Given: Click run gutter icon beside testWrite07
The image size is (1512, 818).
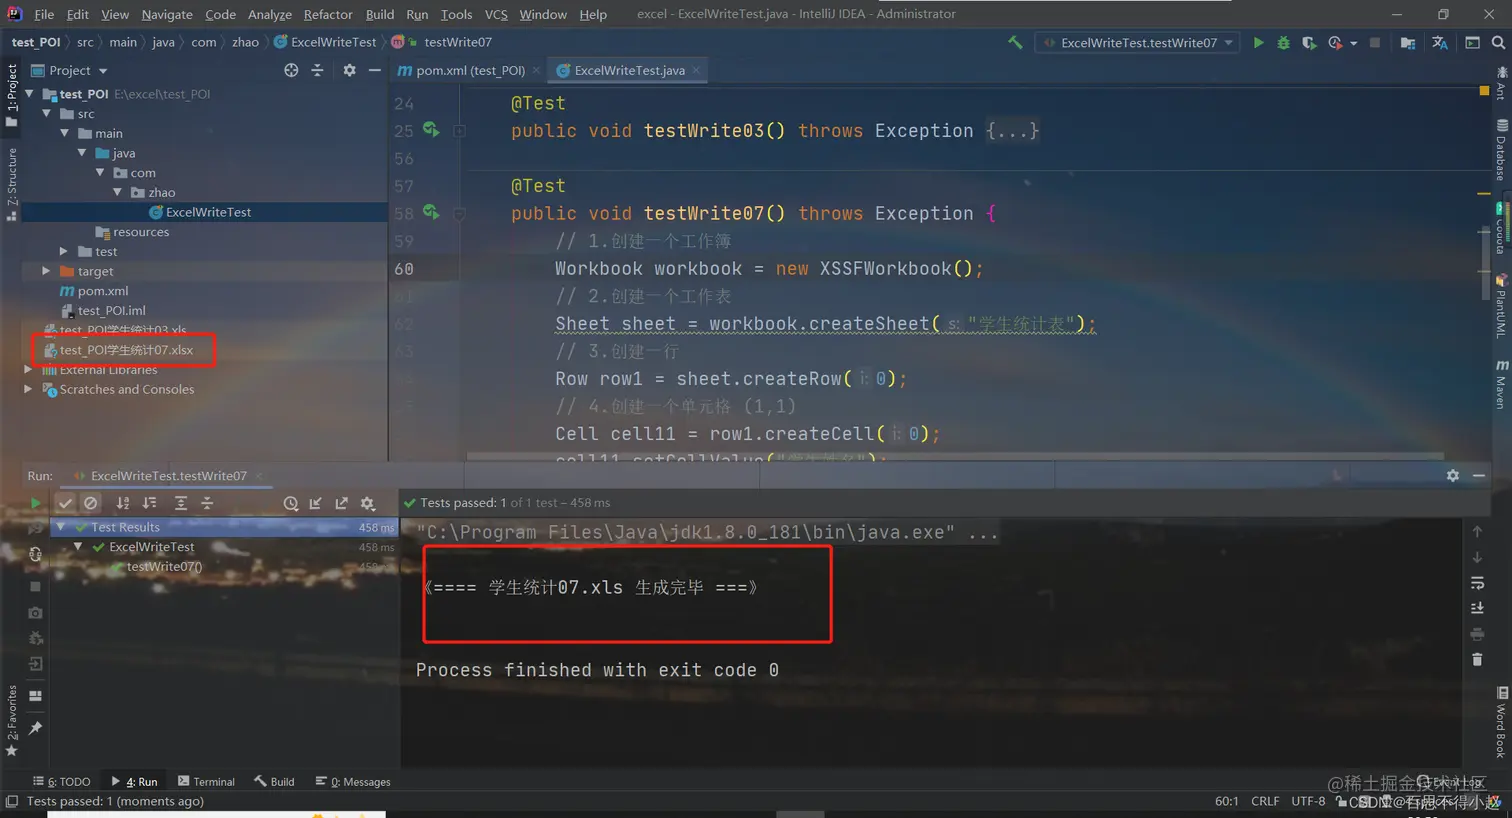Looking at the screenshot, I should point(431,212).
